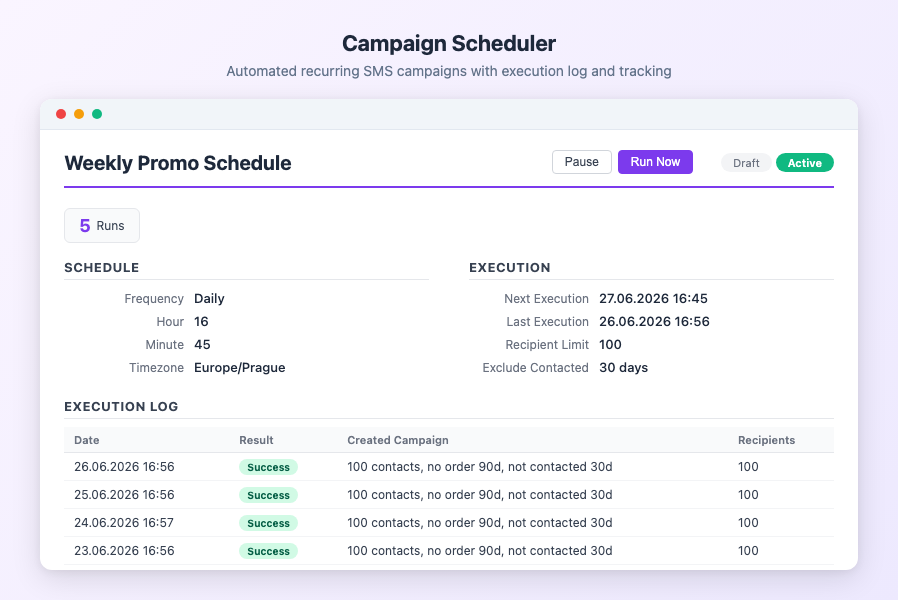Click the Created Campaign column header

pyautogui.click(x=397, y=440)
